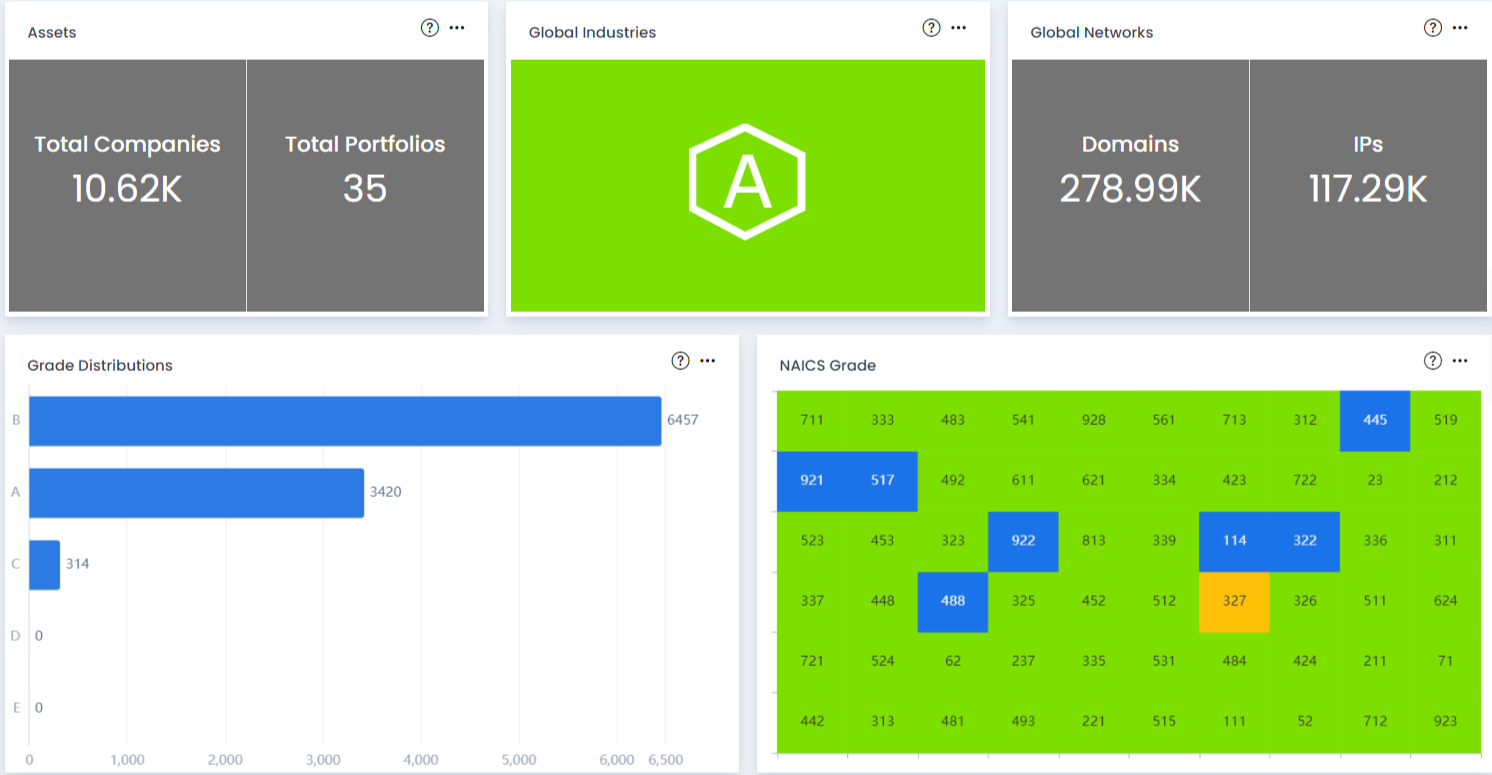The height and width of the screenshot is (775, 1492).
Task: Click the IPs count tile
Action: click(1367, 186)
